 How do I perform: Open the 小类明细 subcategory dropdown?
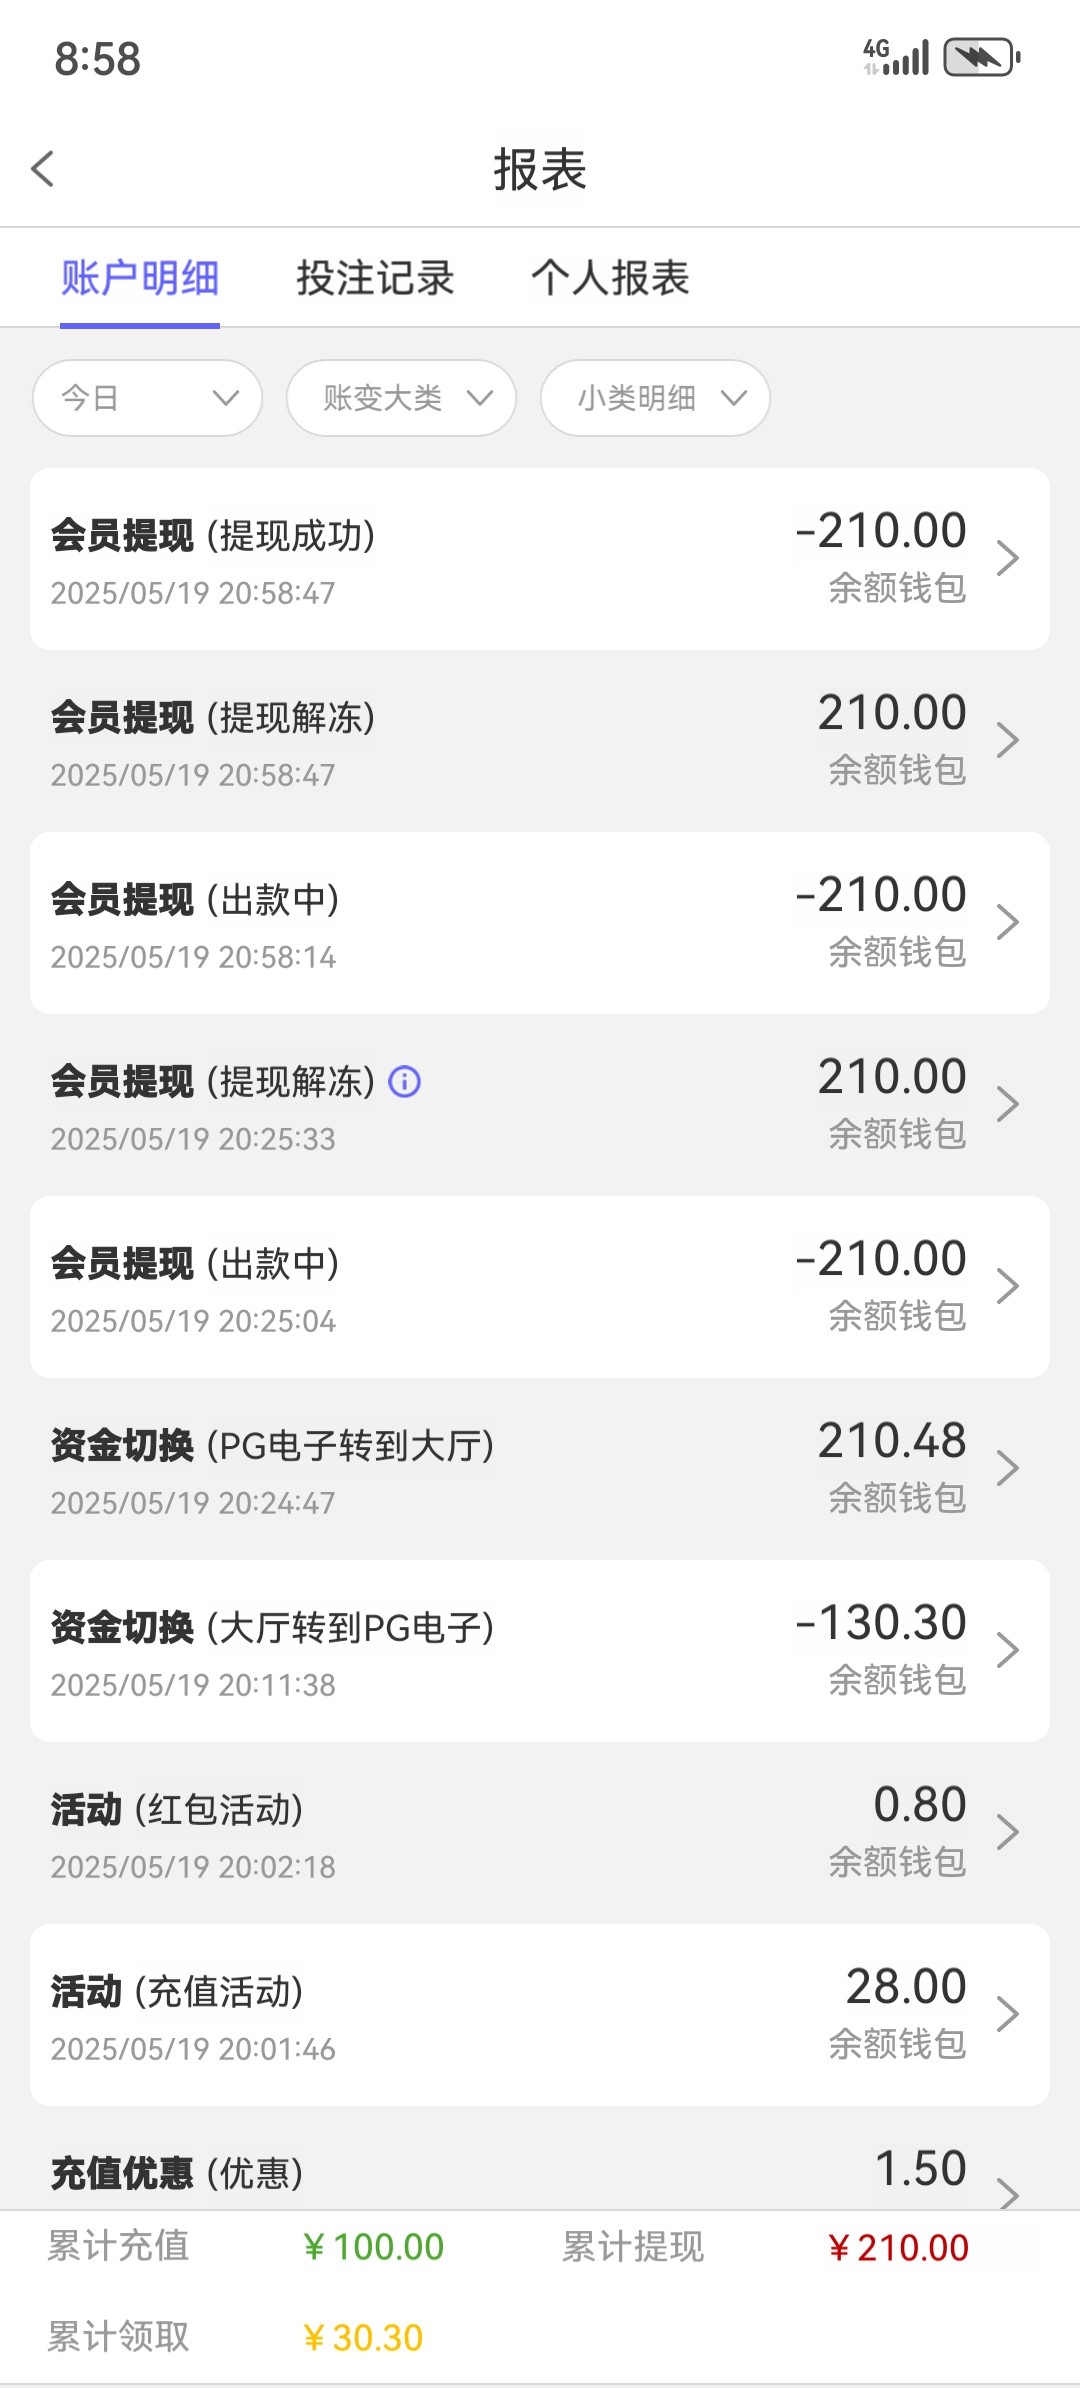(x=655, y=398)
